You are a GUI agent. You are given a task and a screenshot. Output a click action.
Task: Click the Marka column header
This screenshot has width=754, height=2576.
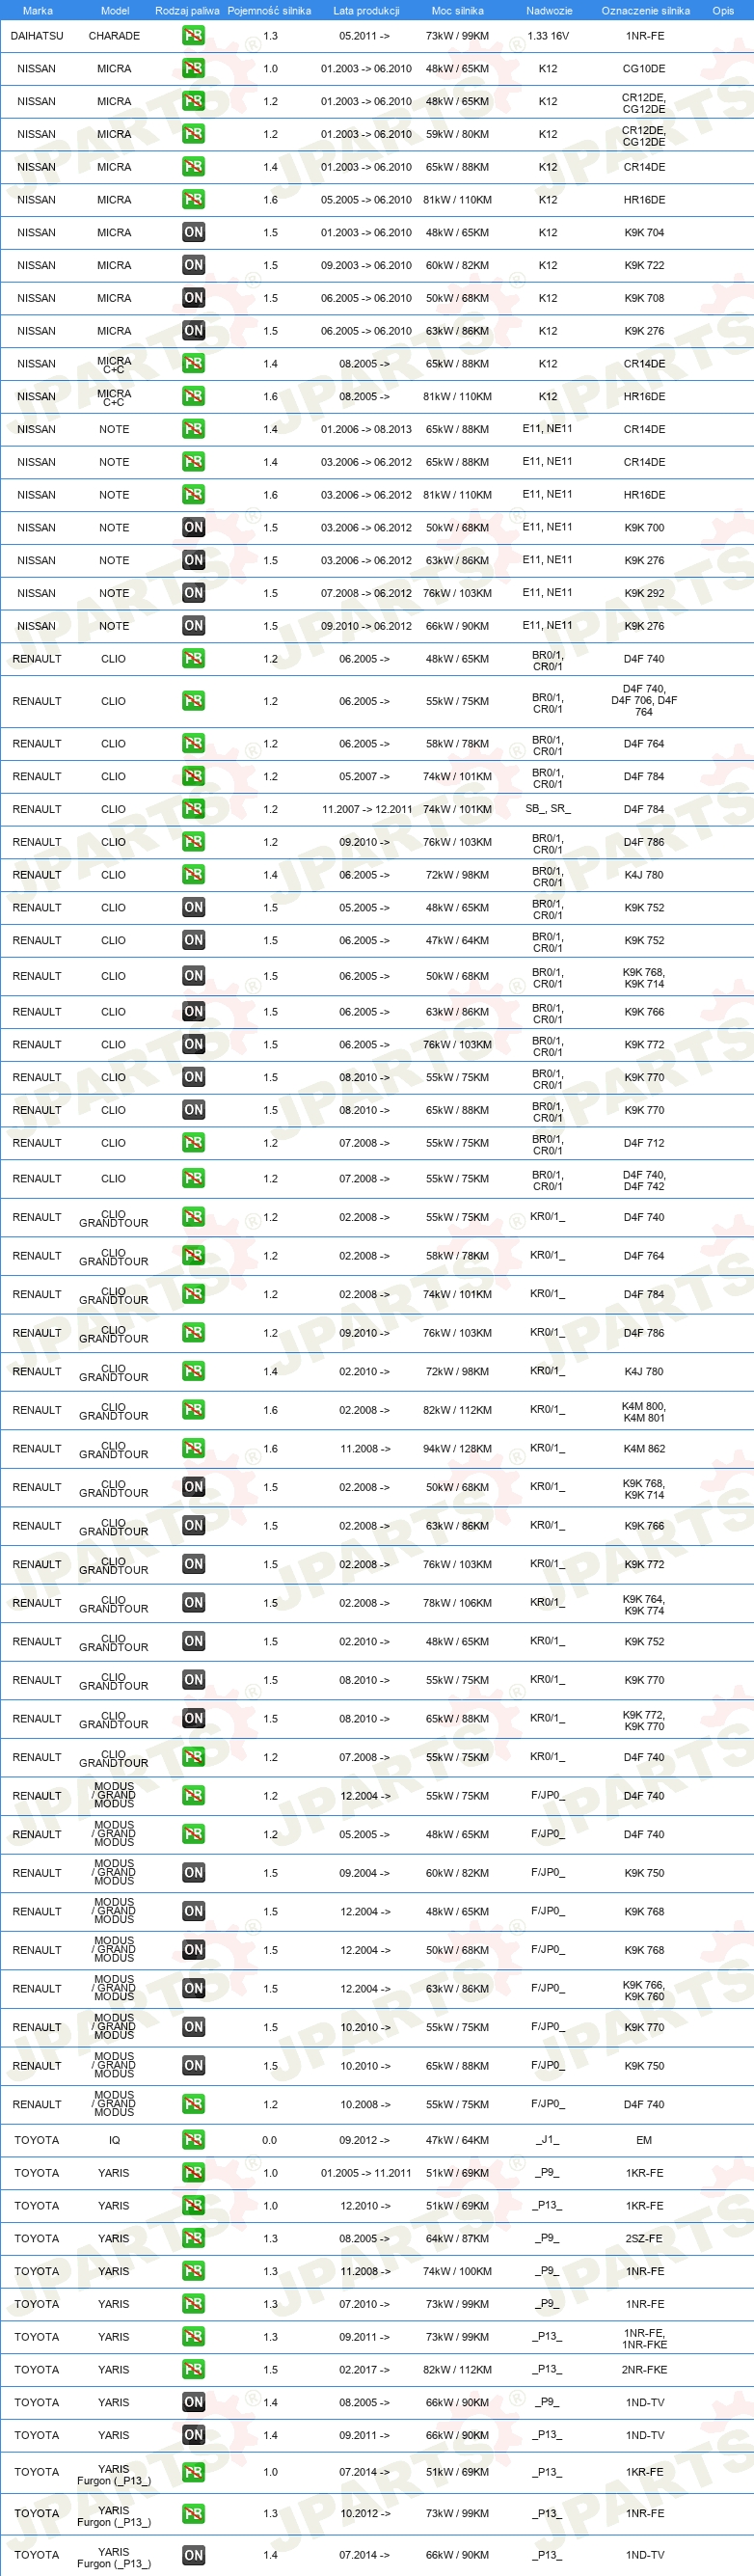point(38,11)
